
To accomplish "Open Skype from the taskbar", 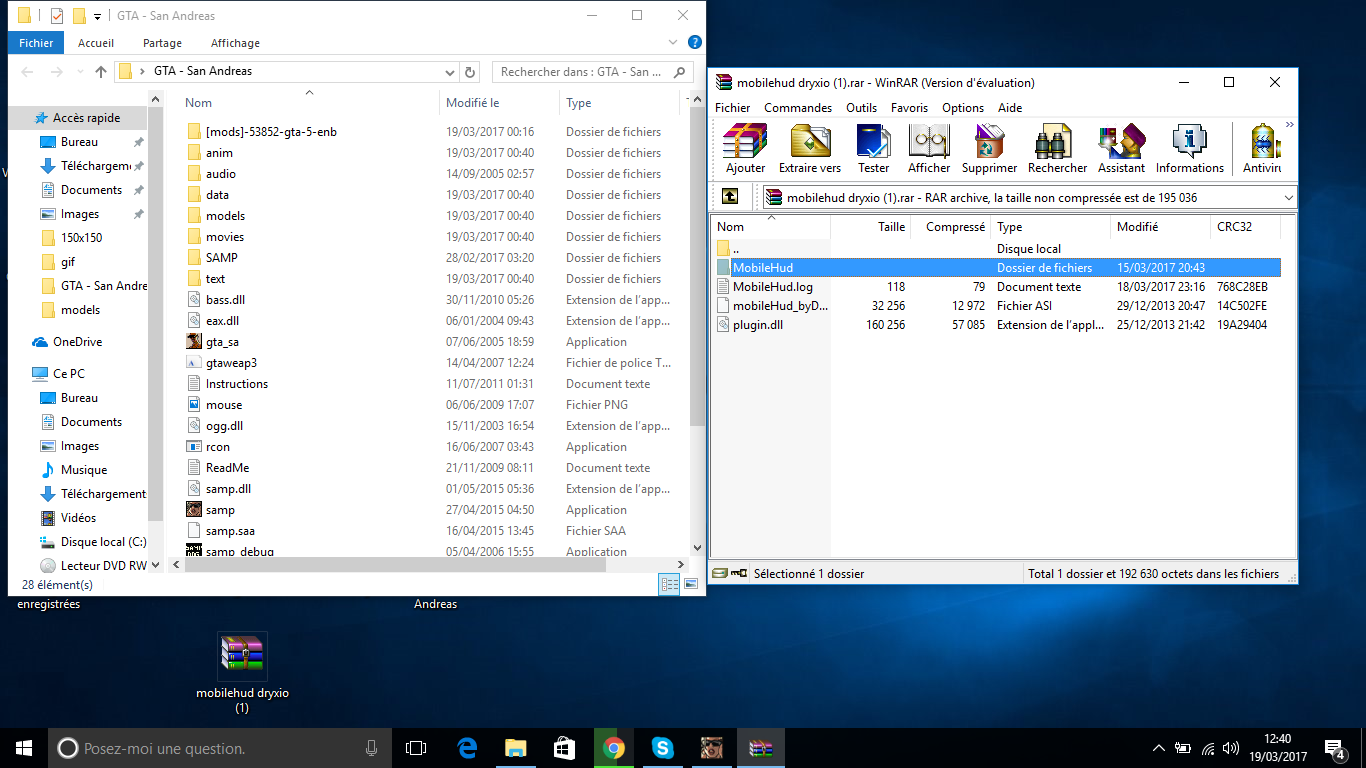I will click(x=662, y=748).
